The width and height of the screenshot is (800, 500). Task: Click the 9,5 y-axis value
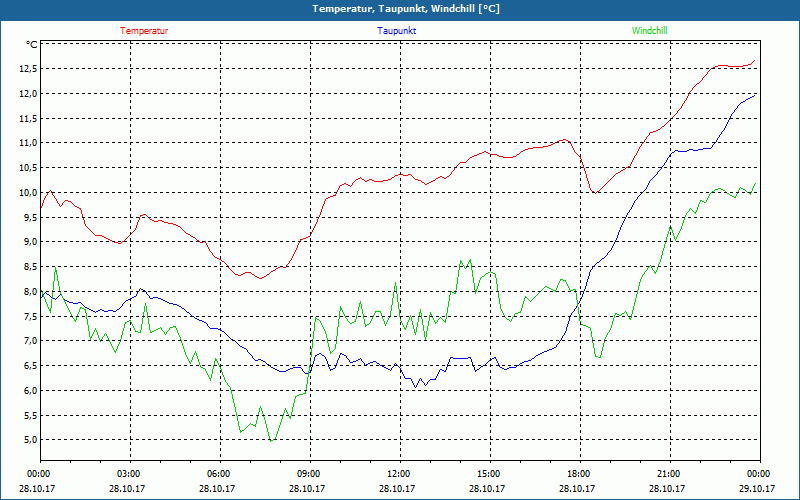30,218
